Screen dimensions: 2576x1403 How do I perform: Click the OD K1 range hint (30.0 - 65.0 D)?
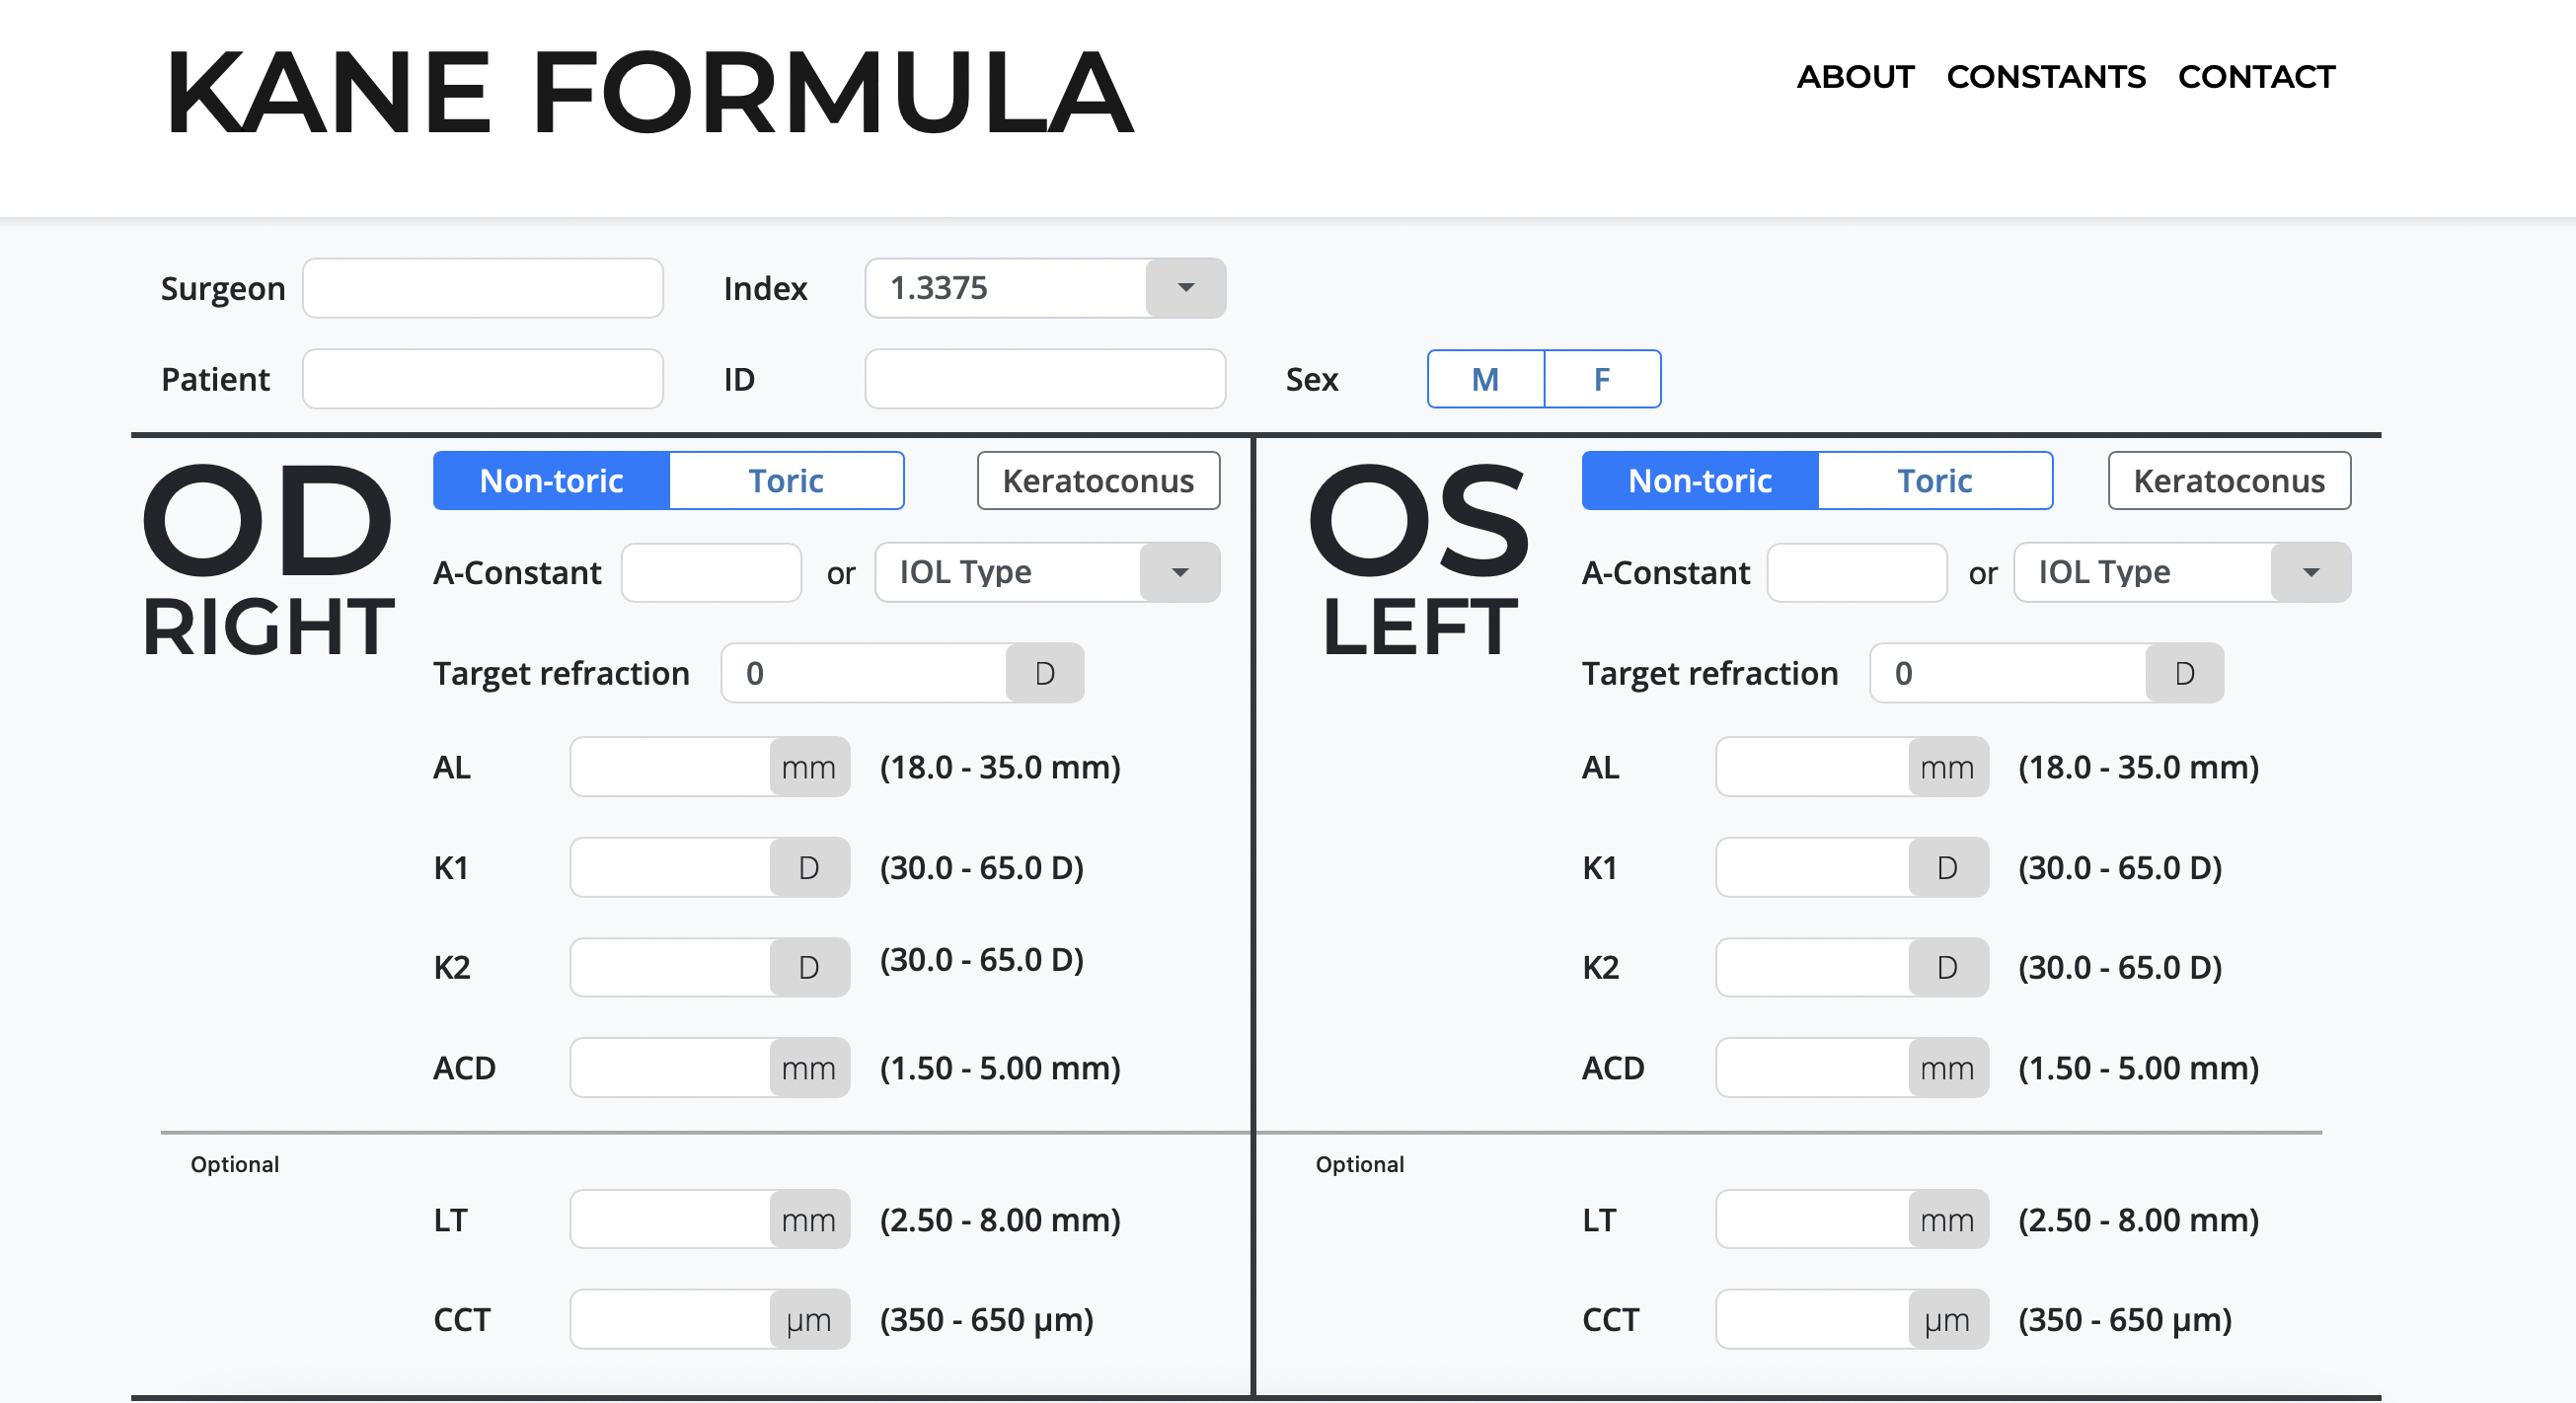[x=982, y=867]
